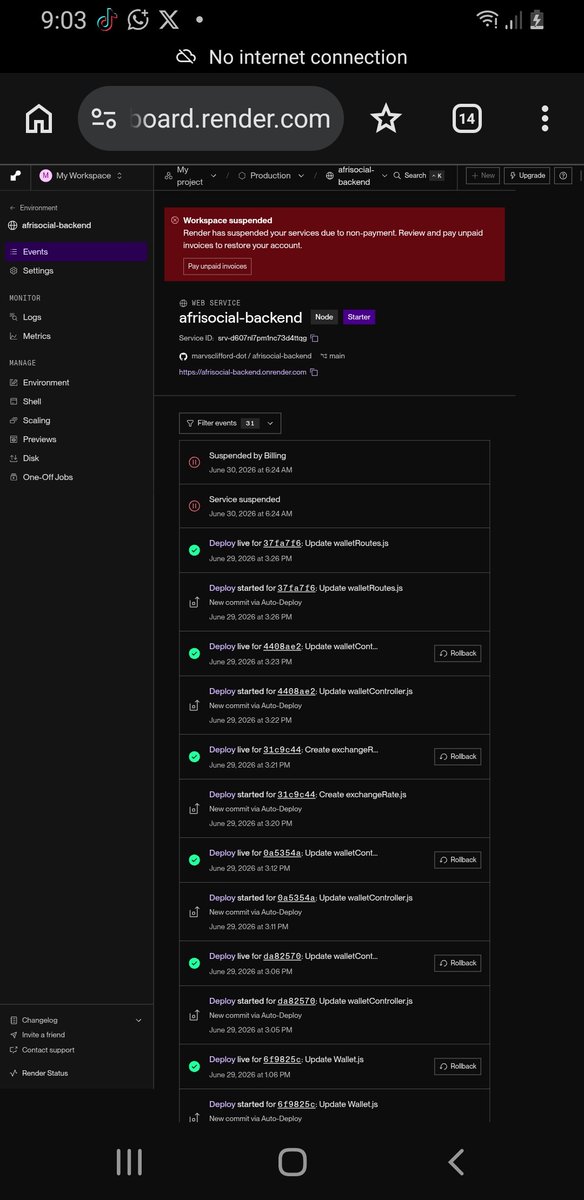Open the afrisocial-backend breadcrumb dropdown
Viewport: 584px width, 1200px height.
pyautogui.click(x=357, y=175)
